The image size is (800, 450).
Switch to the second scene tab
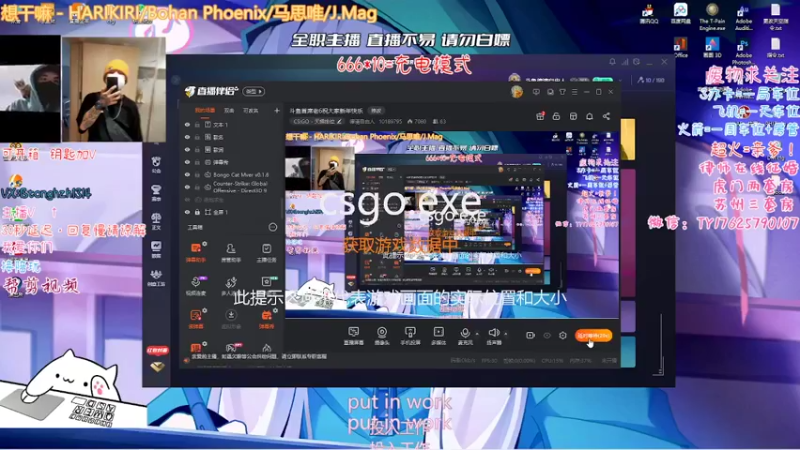pos(229,110)
